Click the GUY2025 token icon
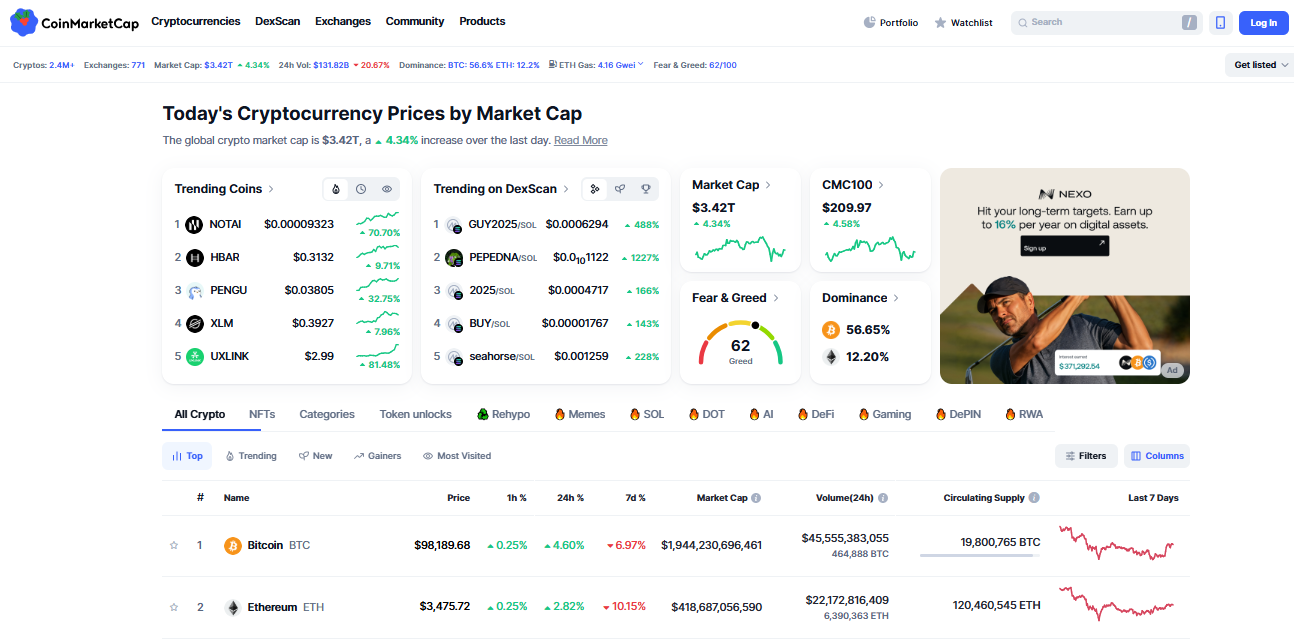 tap(454, 225)
